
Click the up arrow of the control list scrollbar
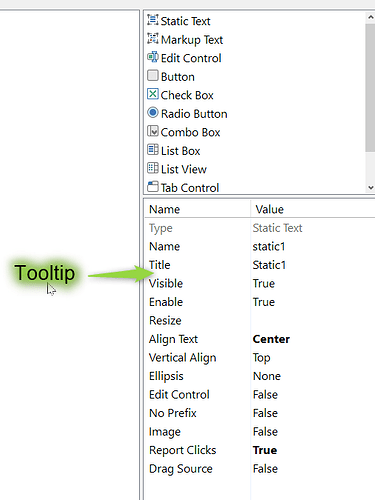[x=370, y=17]
